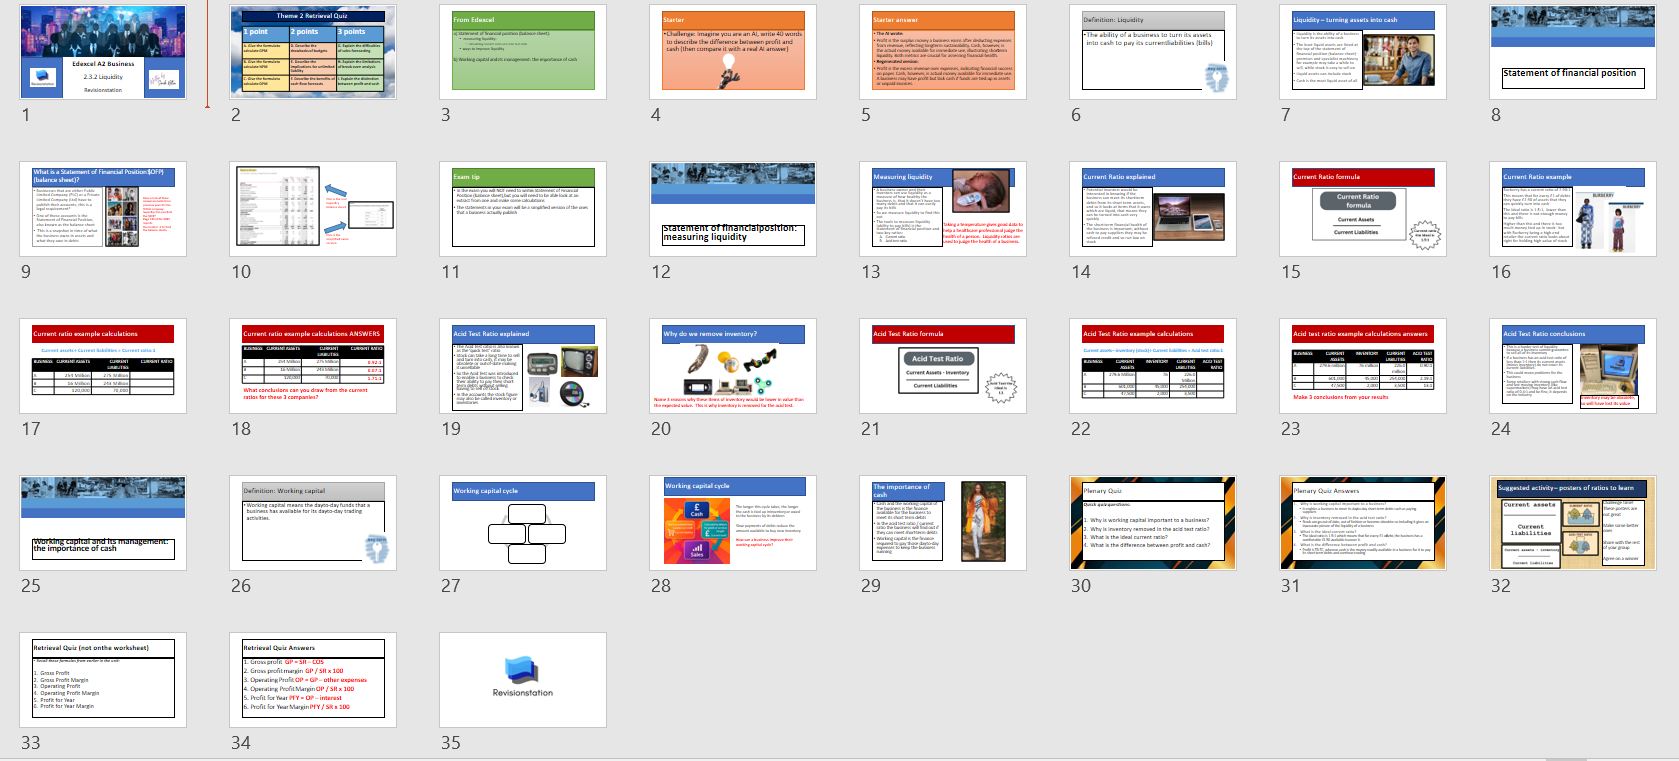Click the Current Ratio formula slide
Viewport: 1679px width, 761px height.
tap(1363, 209)
